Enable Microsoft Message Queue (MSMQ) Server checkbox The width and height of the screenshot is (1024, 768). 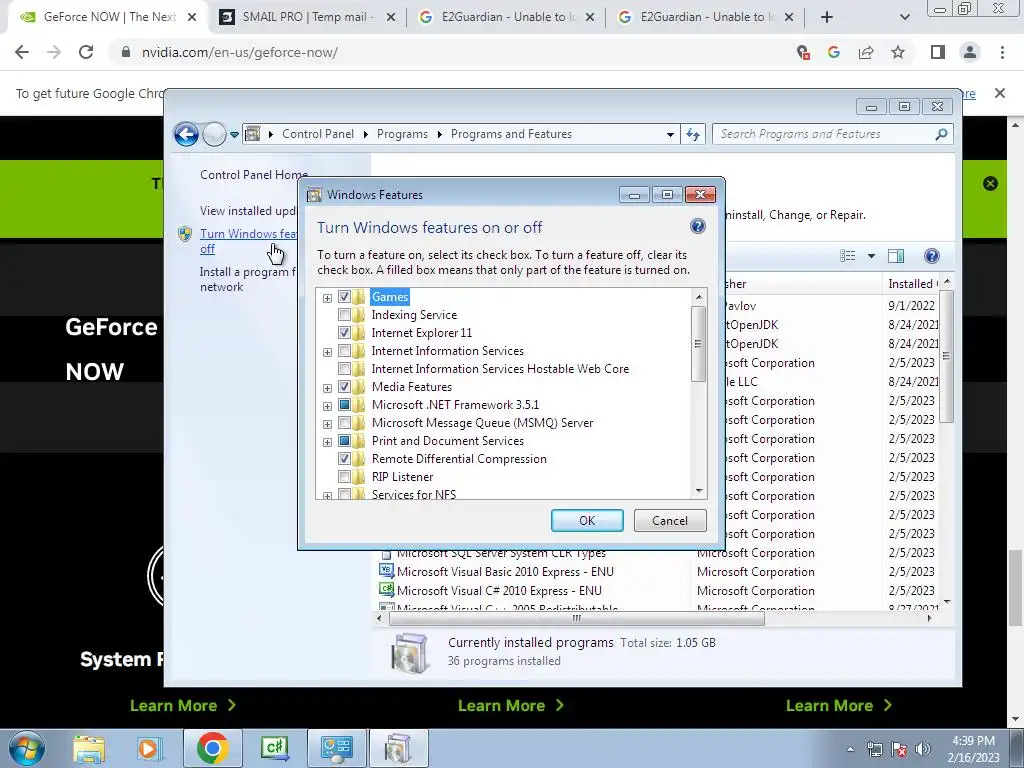tap(344, 423)
